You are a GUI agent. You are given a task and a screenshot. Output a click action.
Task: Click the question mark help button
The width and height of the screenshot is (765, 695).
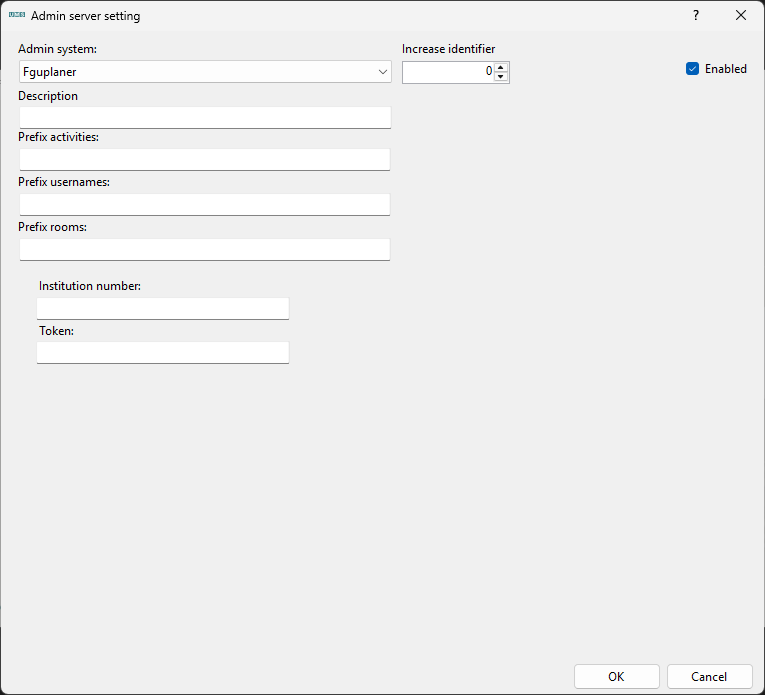pyautogui.click(x=696, y=16)
